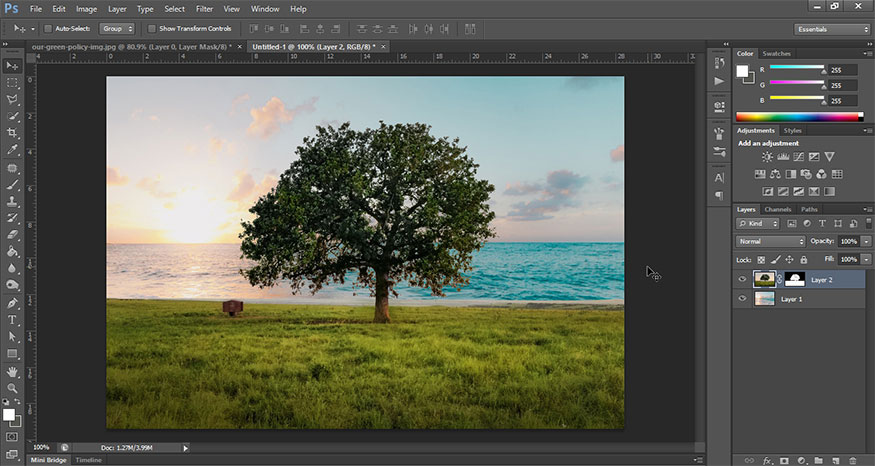The height and width of the screenshot is (466, 875).
Task: Pick the Horizontal Type tool
Action: (x=12, y=320)
